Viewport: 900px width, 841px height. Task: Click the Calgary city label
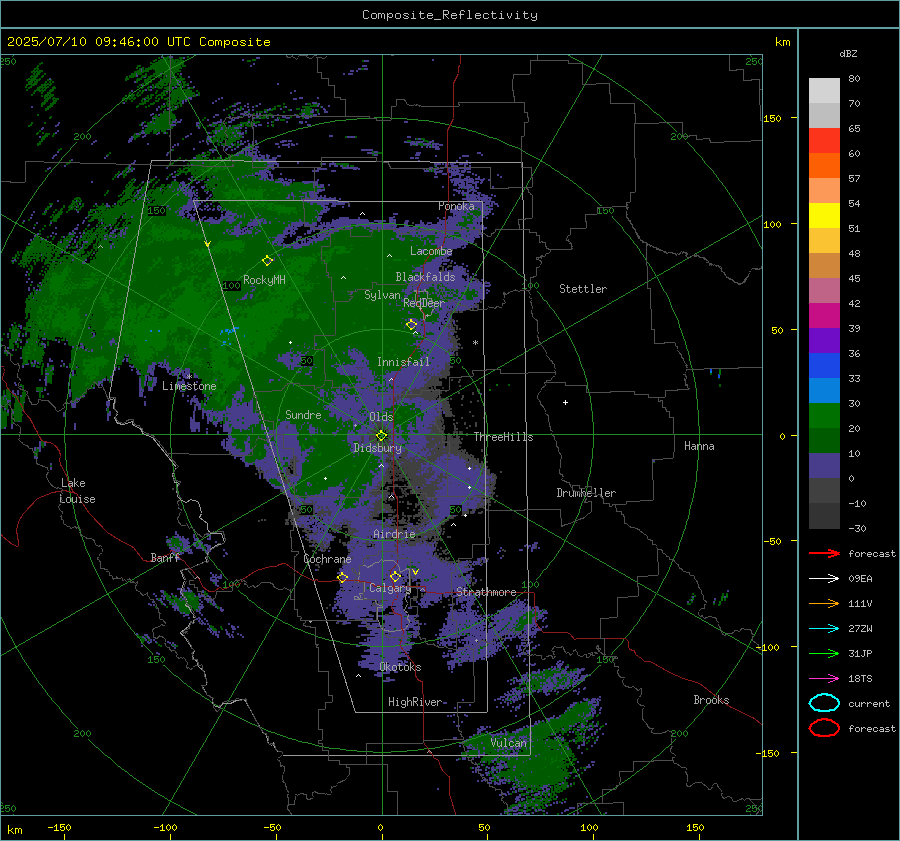click(390, 588)
